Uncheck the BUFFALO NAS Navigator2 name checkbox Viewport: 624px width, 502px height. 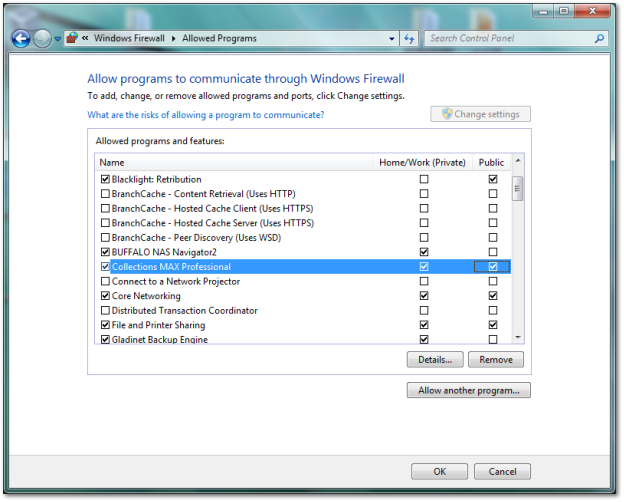[x=105, y=252]
